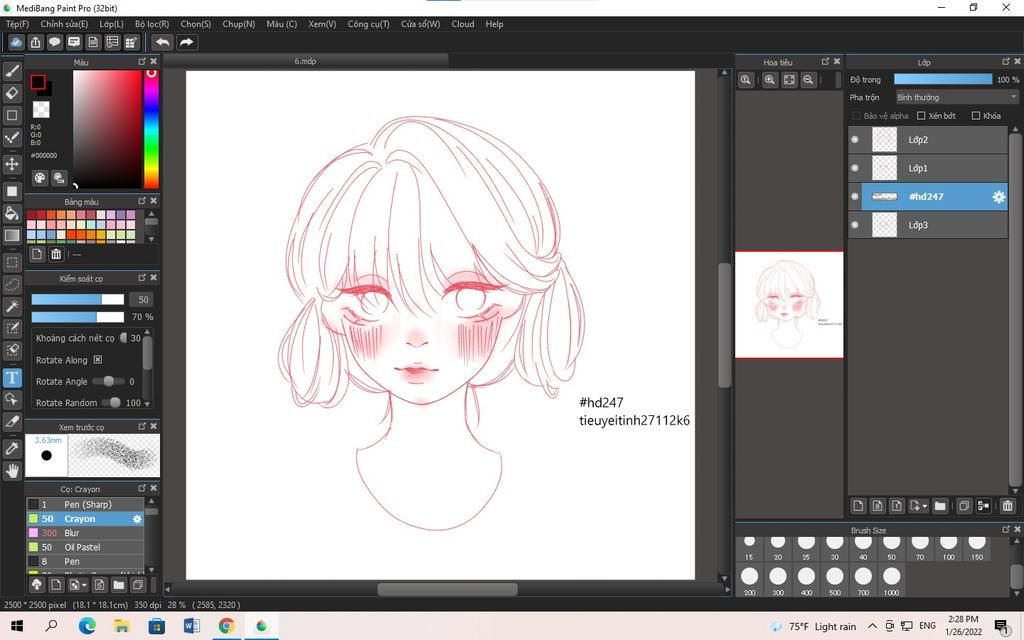Screen dimensions: 1024x640
Task: Select the Eraser tool
Action: coord(12,93)
